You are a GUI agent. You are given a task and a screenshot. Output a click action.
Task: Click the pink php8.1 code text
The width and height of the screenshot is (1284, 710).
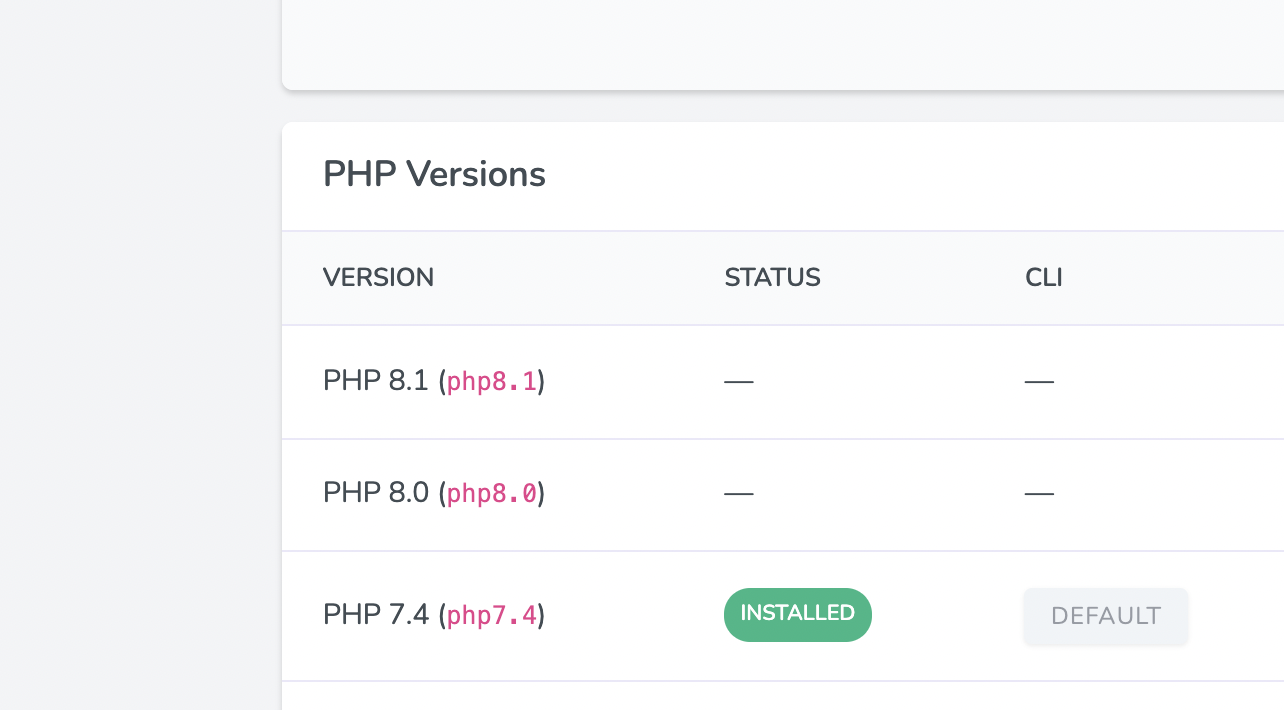[x=492, y=382]
